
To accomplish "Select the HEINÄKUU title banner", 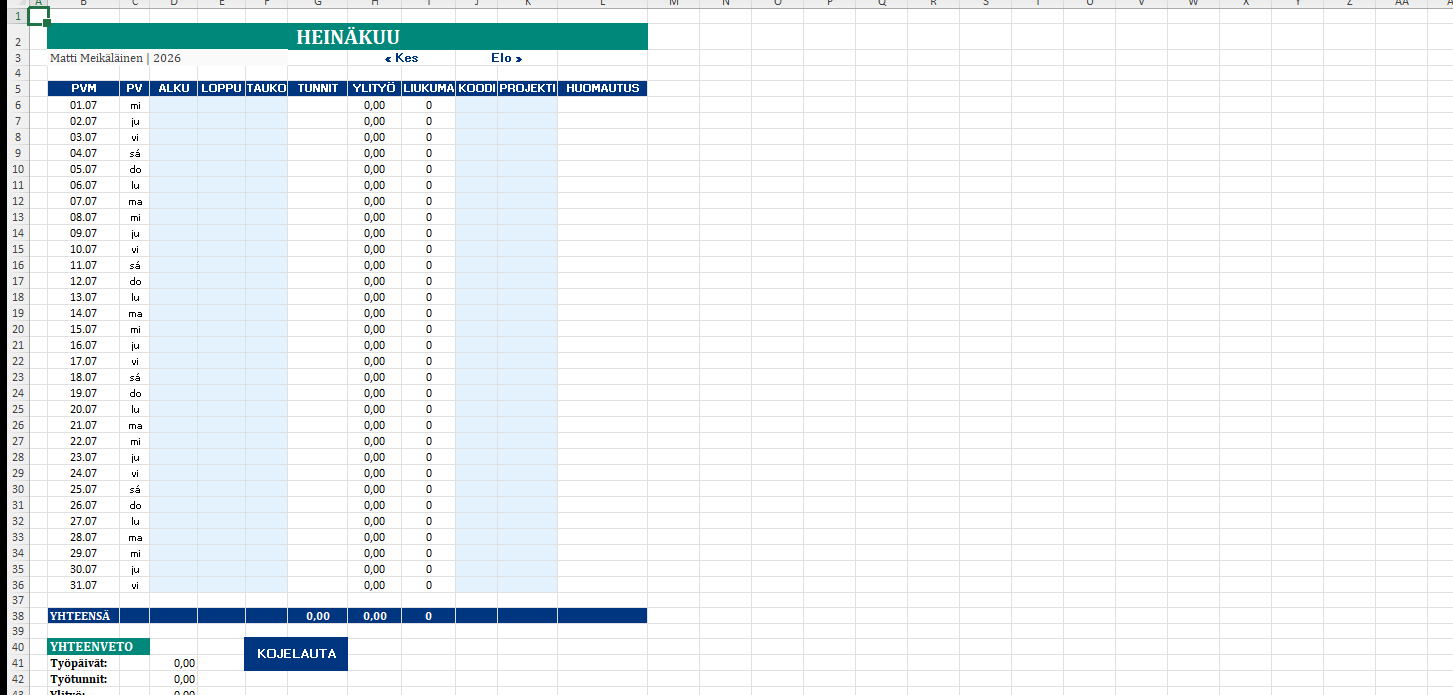I will point(347,38).
